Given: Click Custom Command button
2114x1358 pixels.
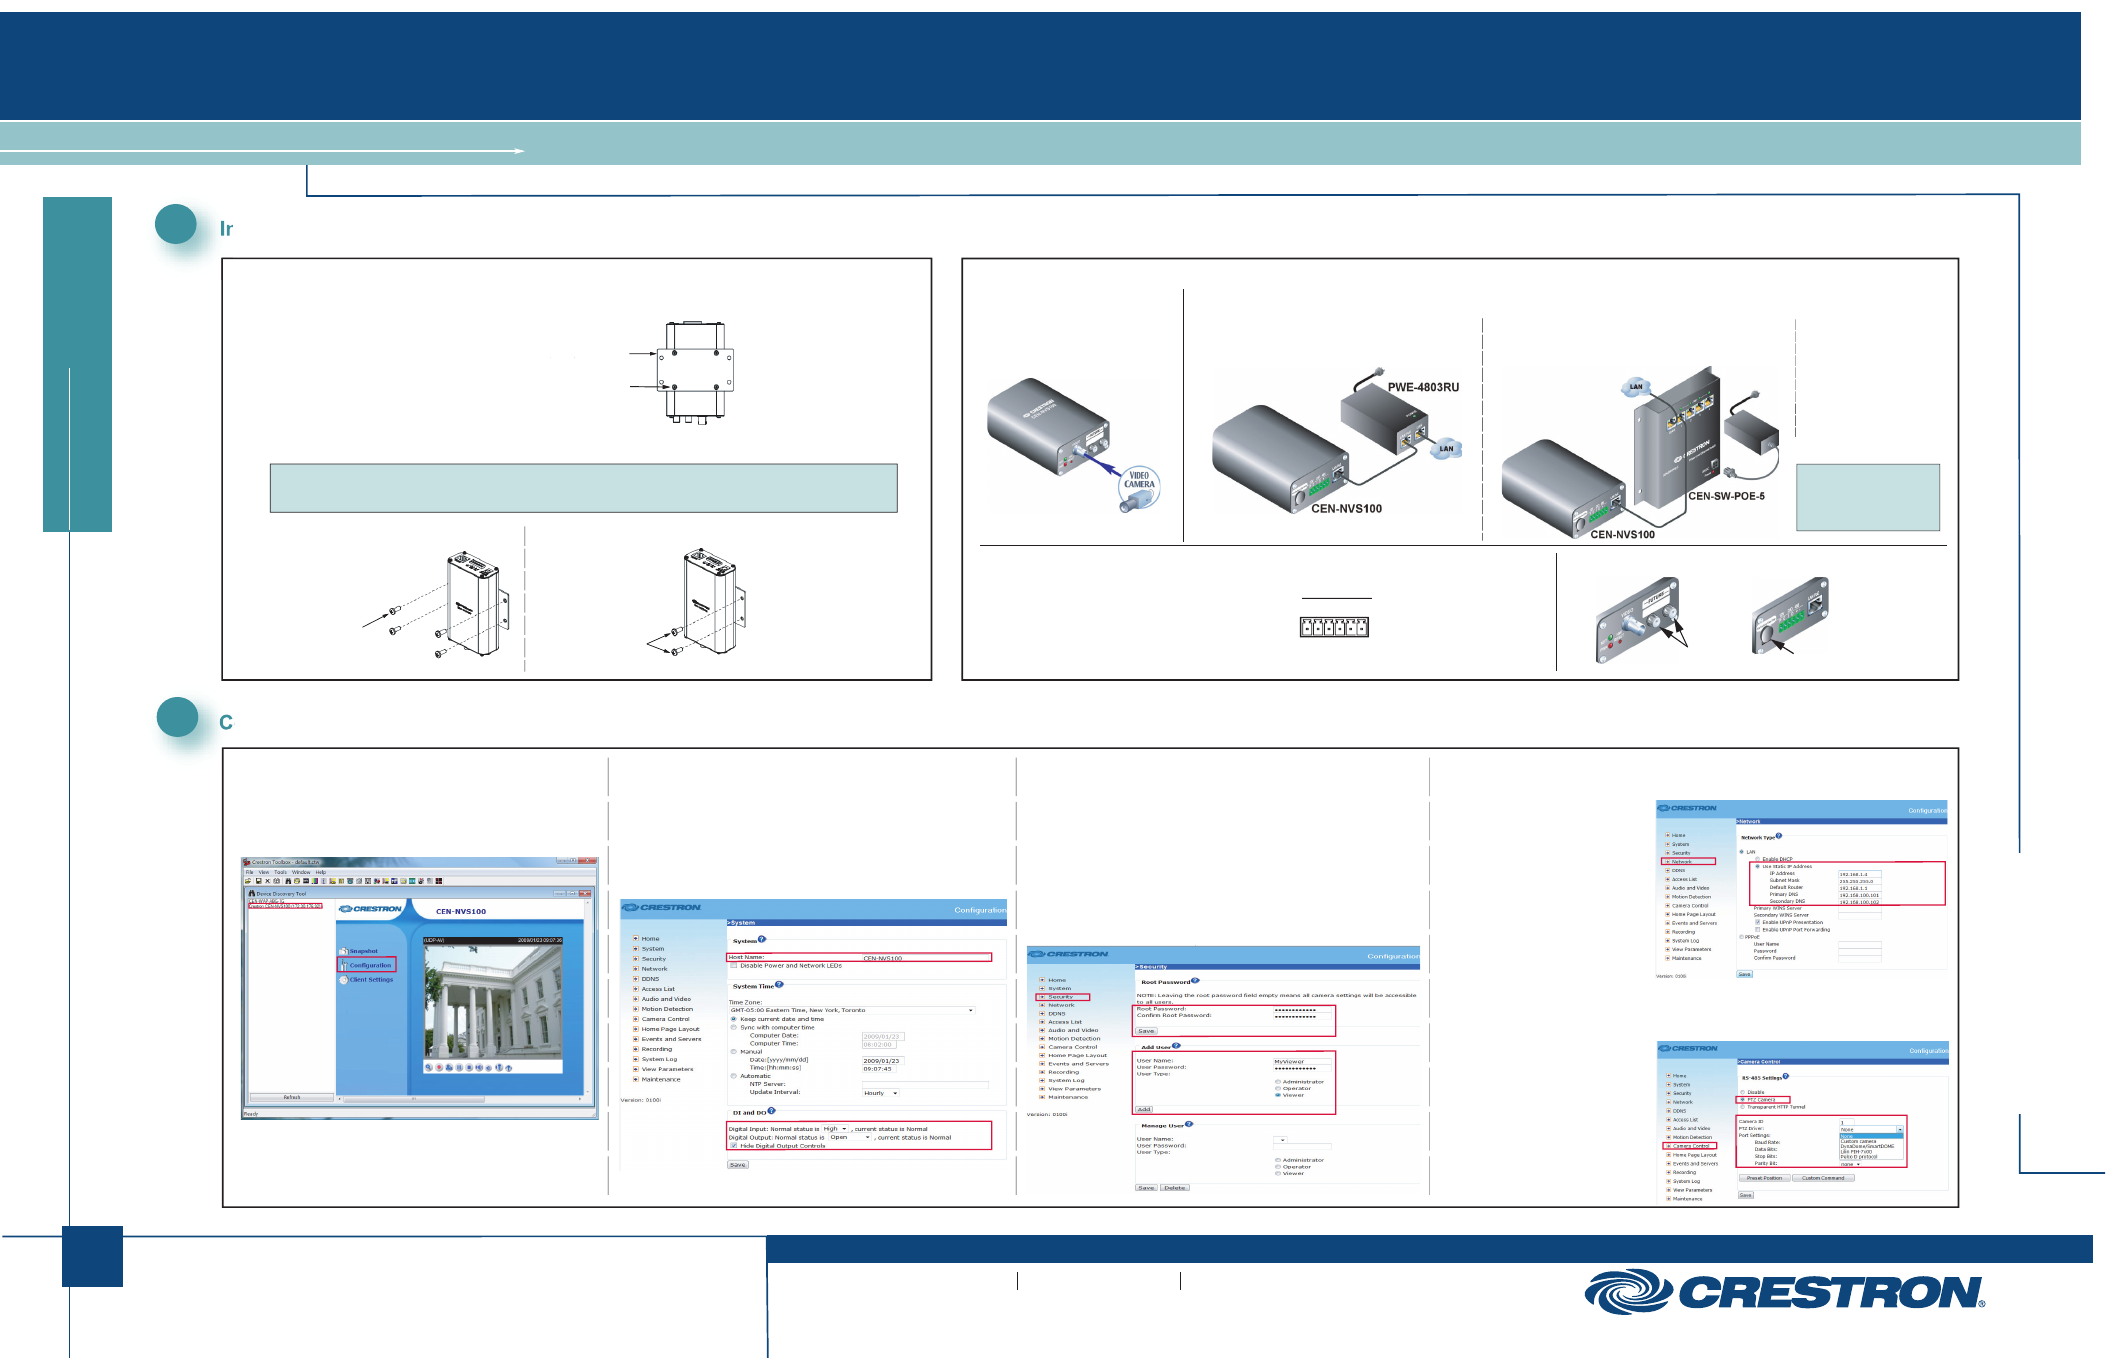Looking at the screenshot, I should pyautogui.click(x=1823, y=1178).
